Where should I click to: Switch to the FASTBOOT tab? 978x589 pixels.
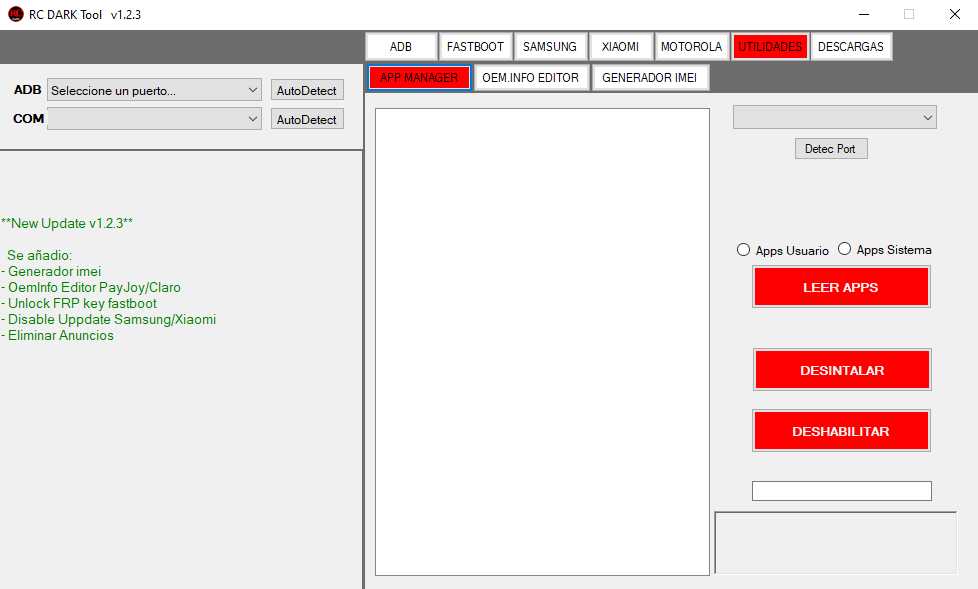coord(475,47)
